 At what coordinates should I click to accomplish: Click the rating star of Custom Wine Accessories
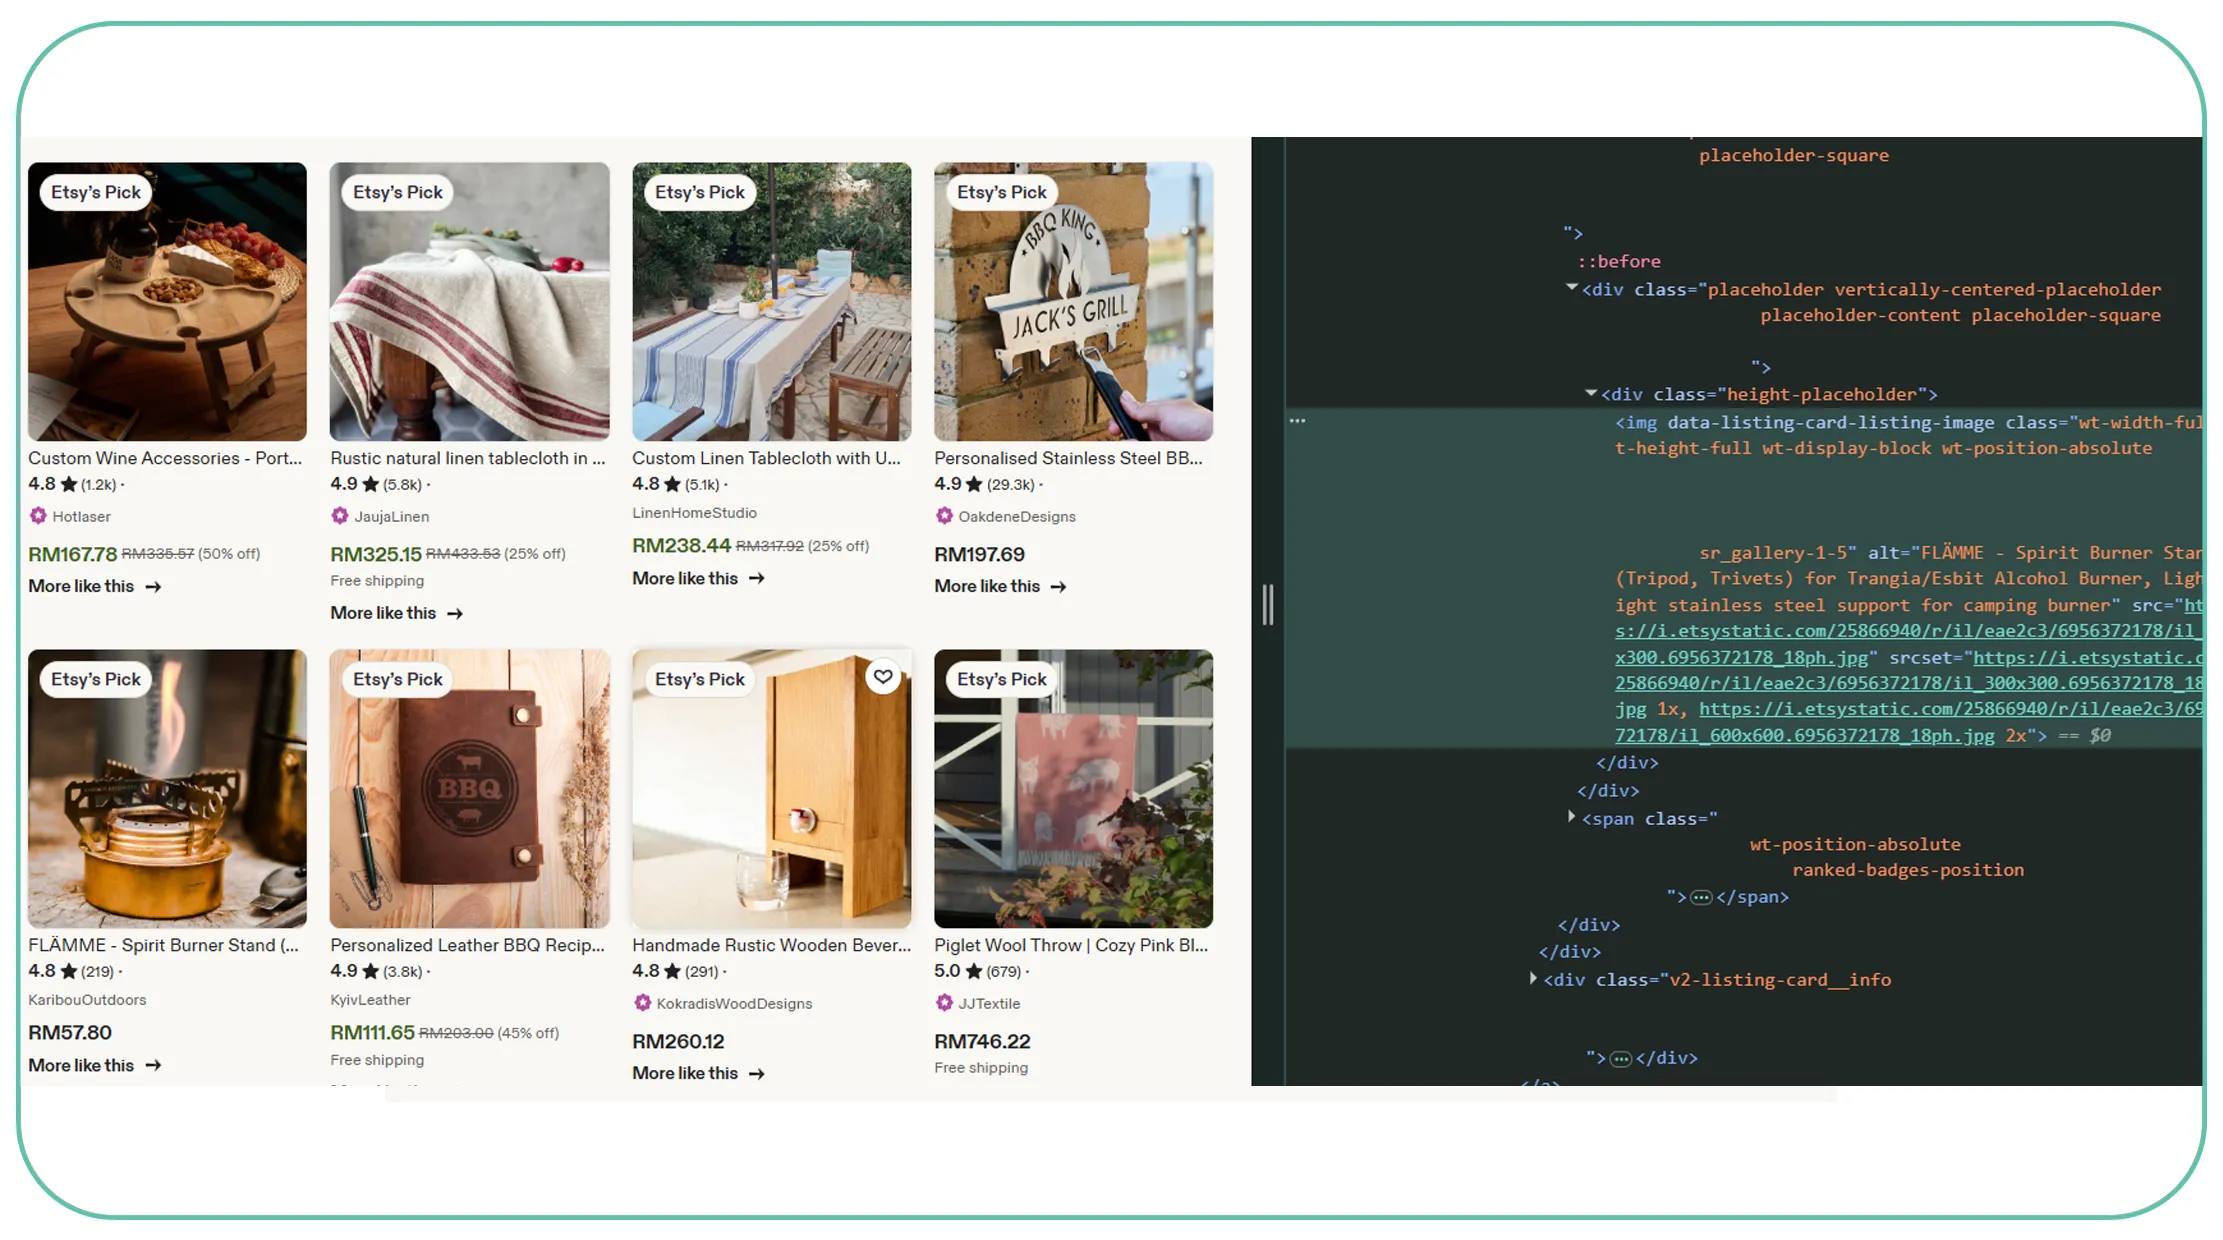pos(69,485)
